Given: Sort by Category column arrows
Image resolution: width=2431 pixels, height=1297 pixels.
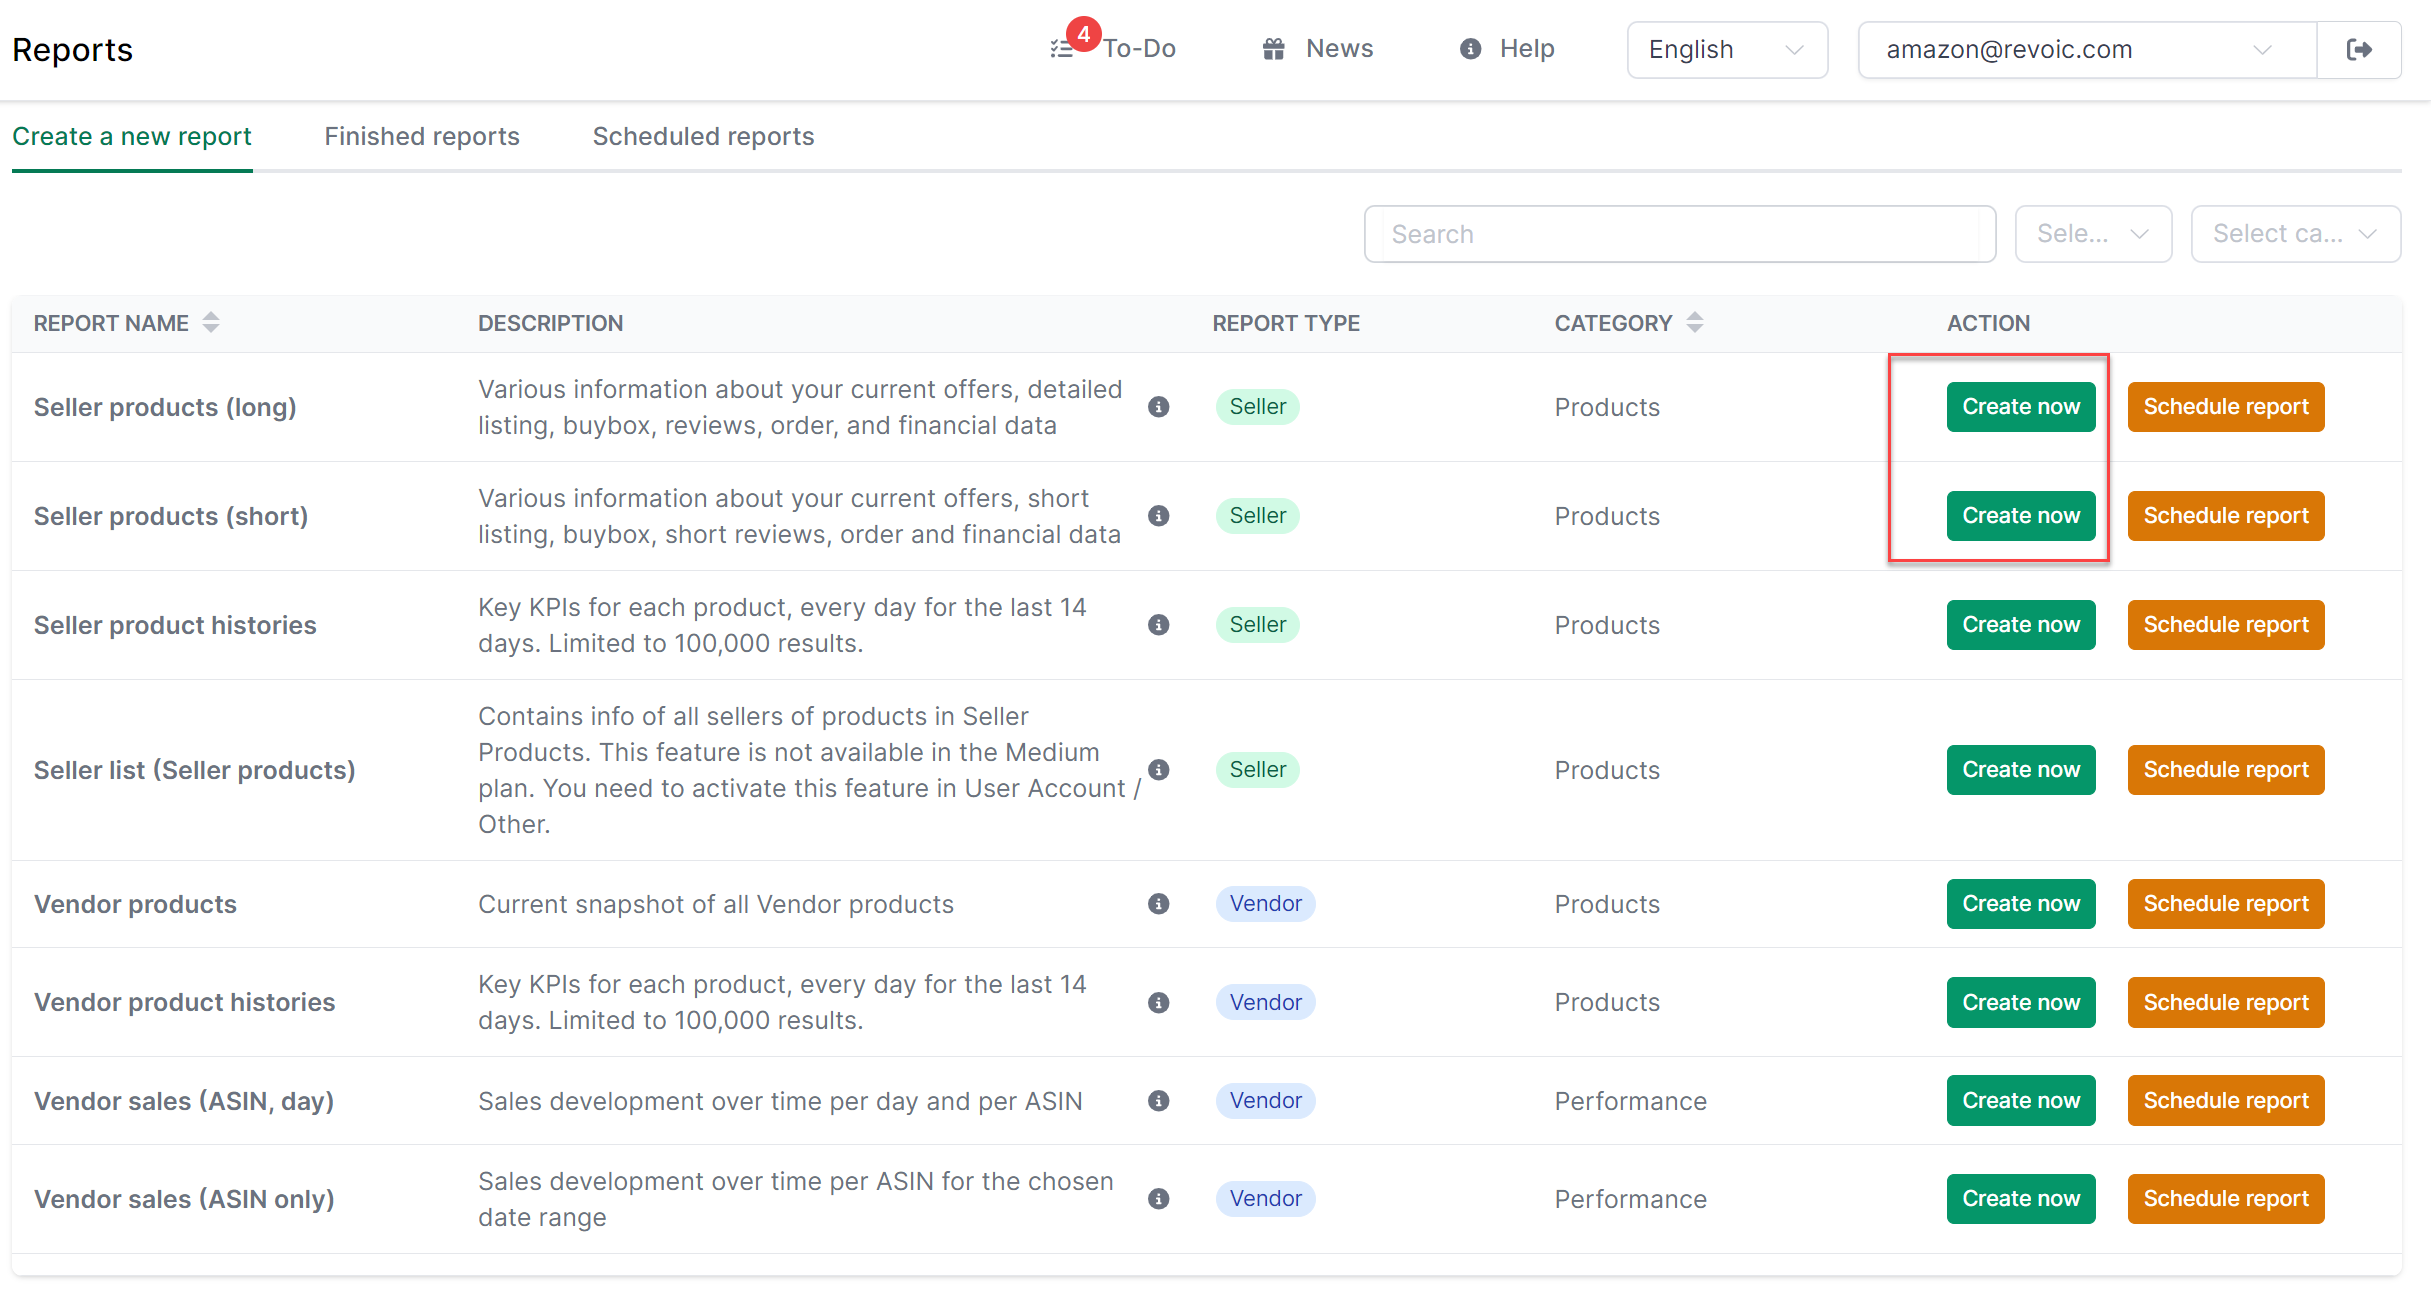Looking at the screenshot, I should point(1695,323).
